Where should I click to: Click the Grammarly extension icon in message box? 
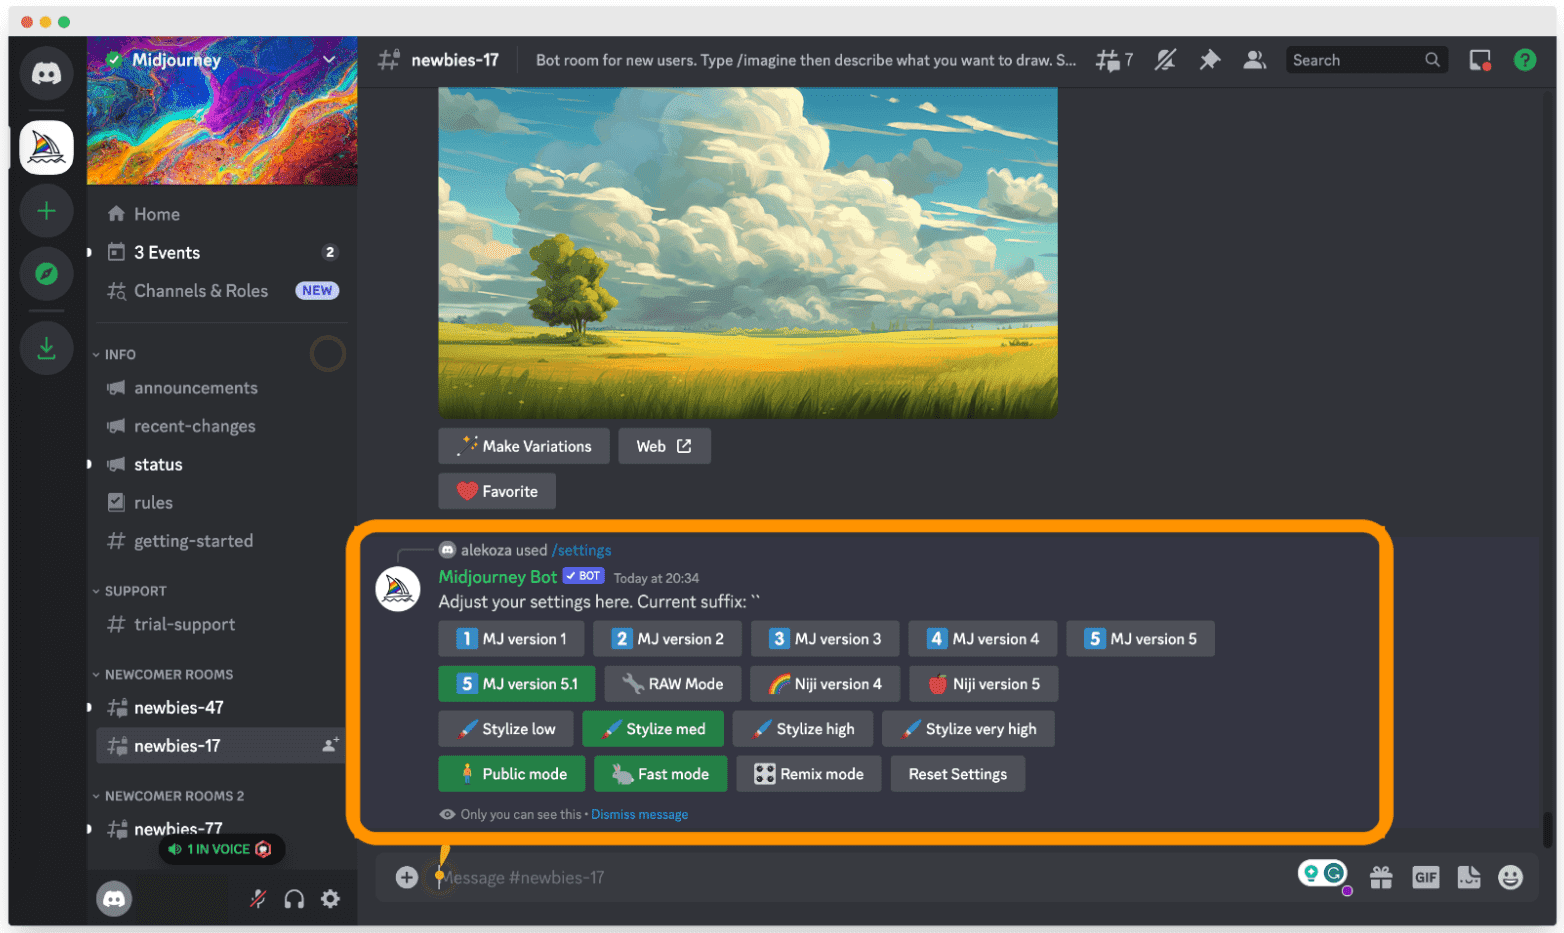[1334, 873]
